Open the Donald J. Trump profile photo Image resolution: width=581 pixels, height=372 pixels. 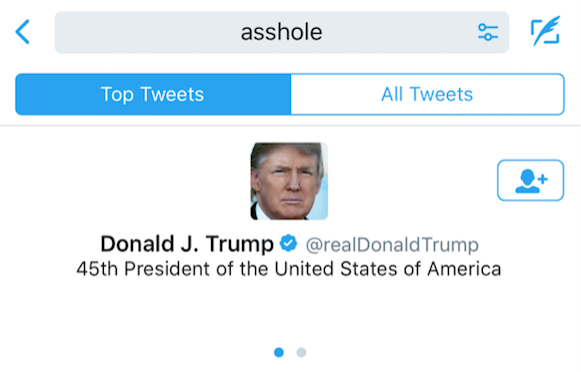coord(289,181)
